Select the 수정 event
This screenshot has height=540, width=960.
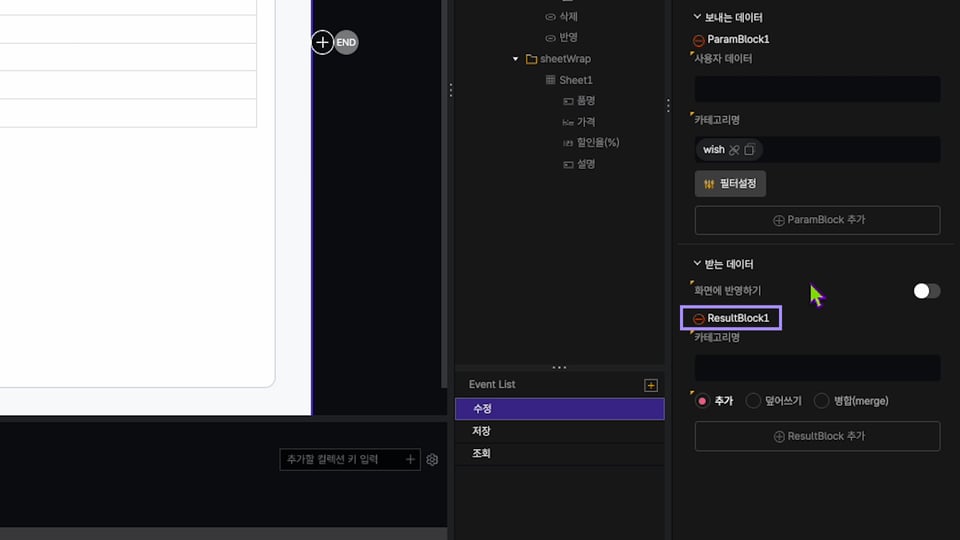pyautogui.click(x=560, y=408)
